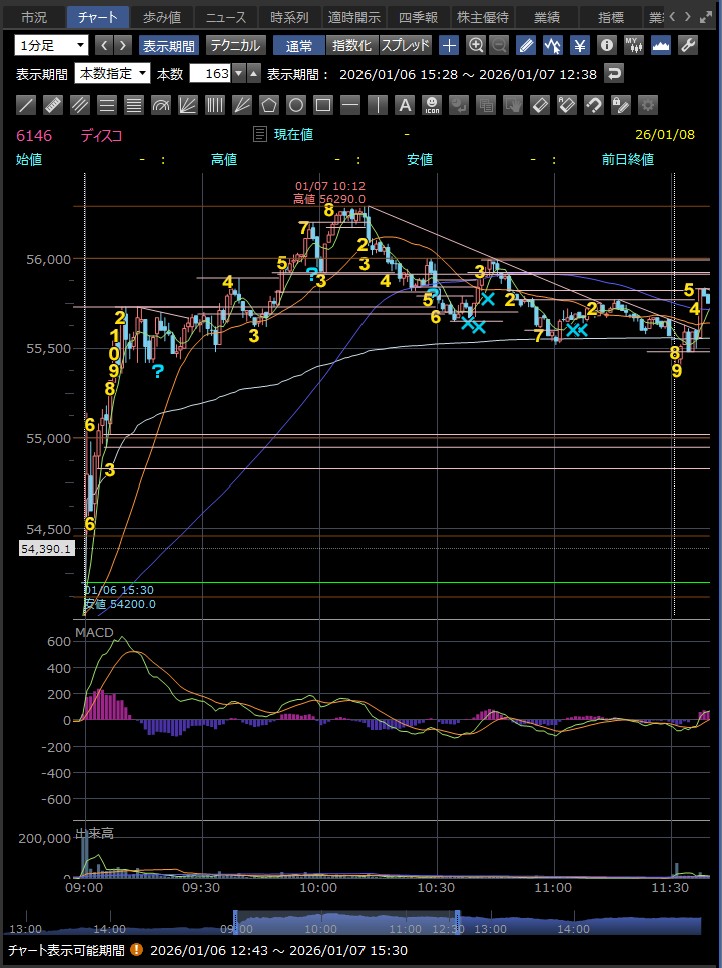Image resolution: width=722 pixels, height=968 pixels.
Task: Click the 表示期間 button
Action: pyautogui.click(x=169, y=45)
